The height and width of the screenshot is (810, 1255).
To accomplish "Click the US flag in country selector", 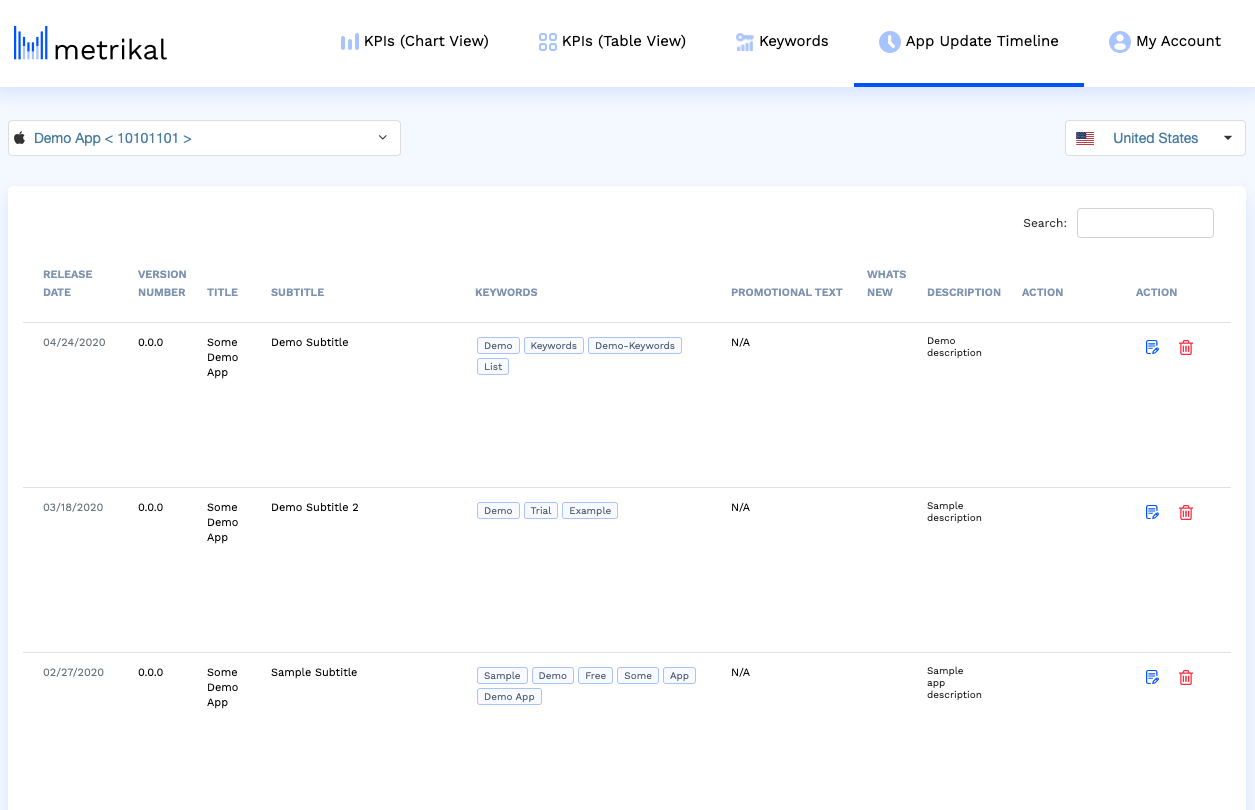I will (x=1085, y=139).
